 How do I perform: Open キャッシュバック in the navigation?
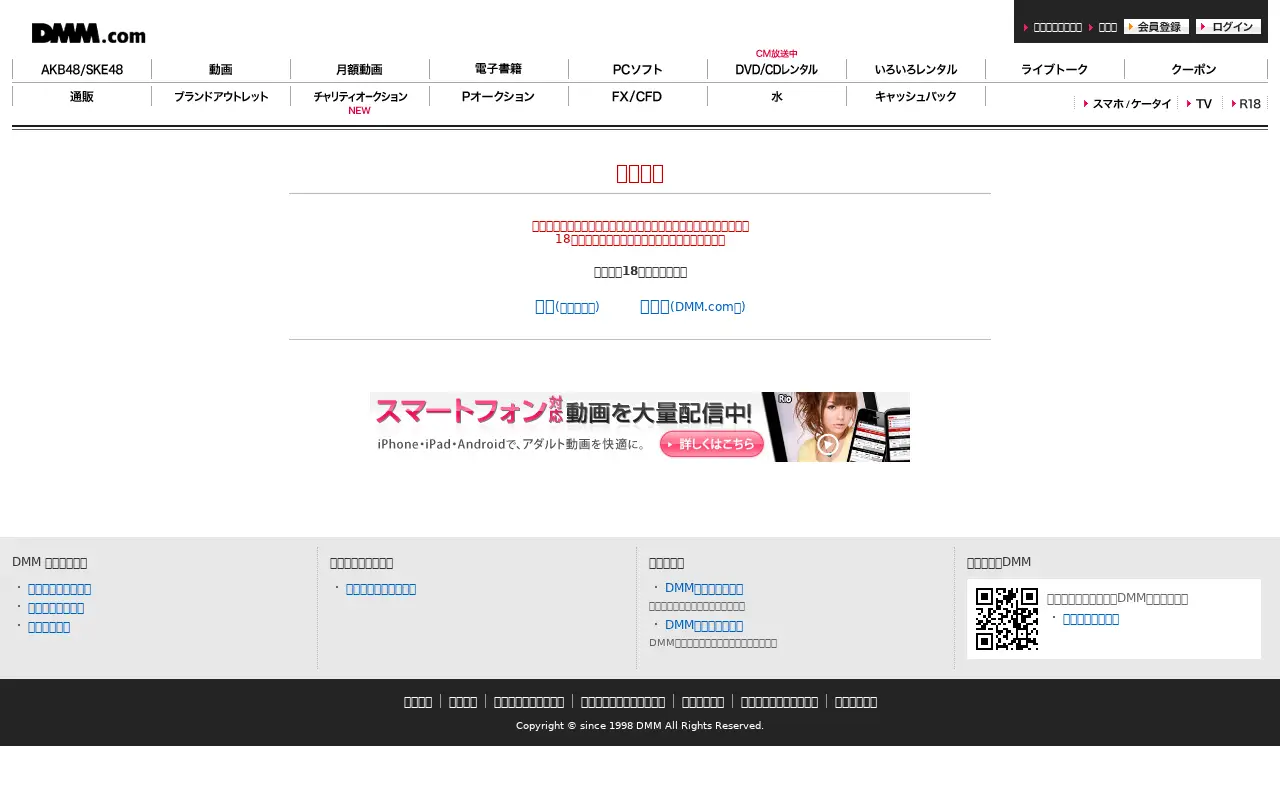(916, 96)
